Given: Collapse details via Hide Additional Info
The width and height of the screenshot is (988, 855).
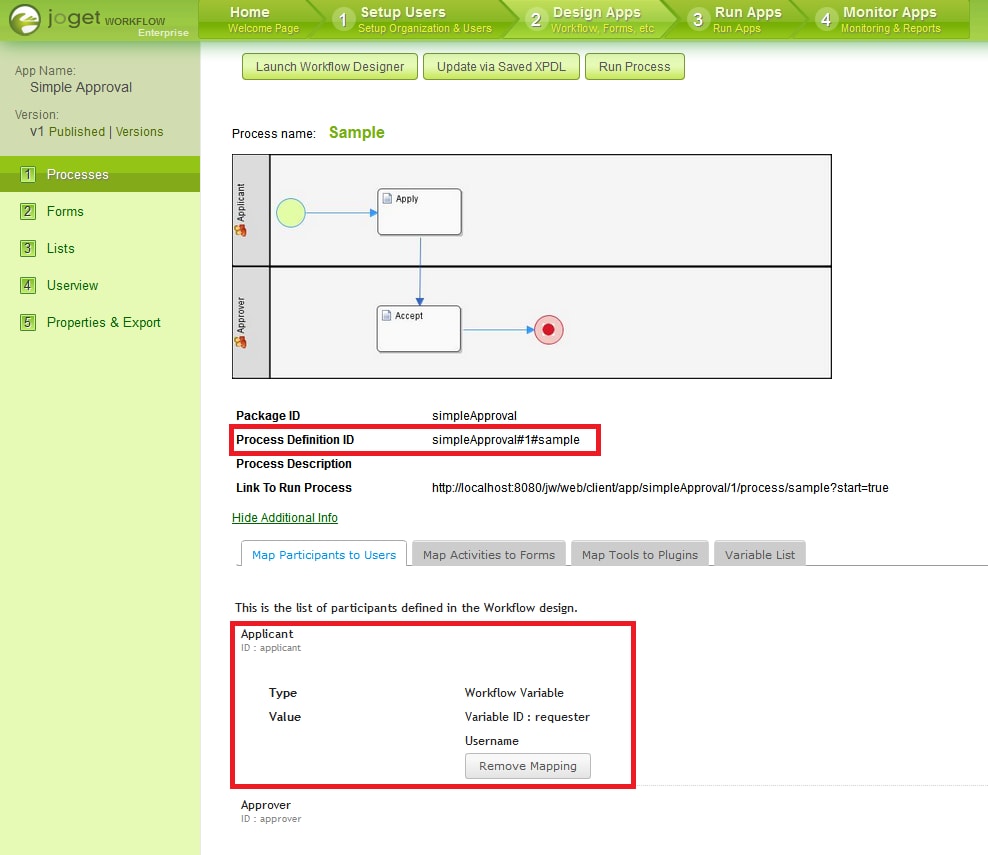Looking at the screenshot, I should 285,518.
